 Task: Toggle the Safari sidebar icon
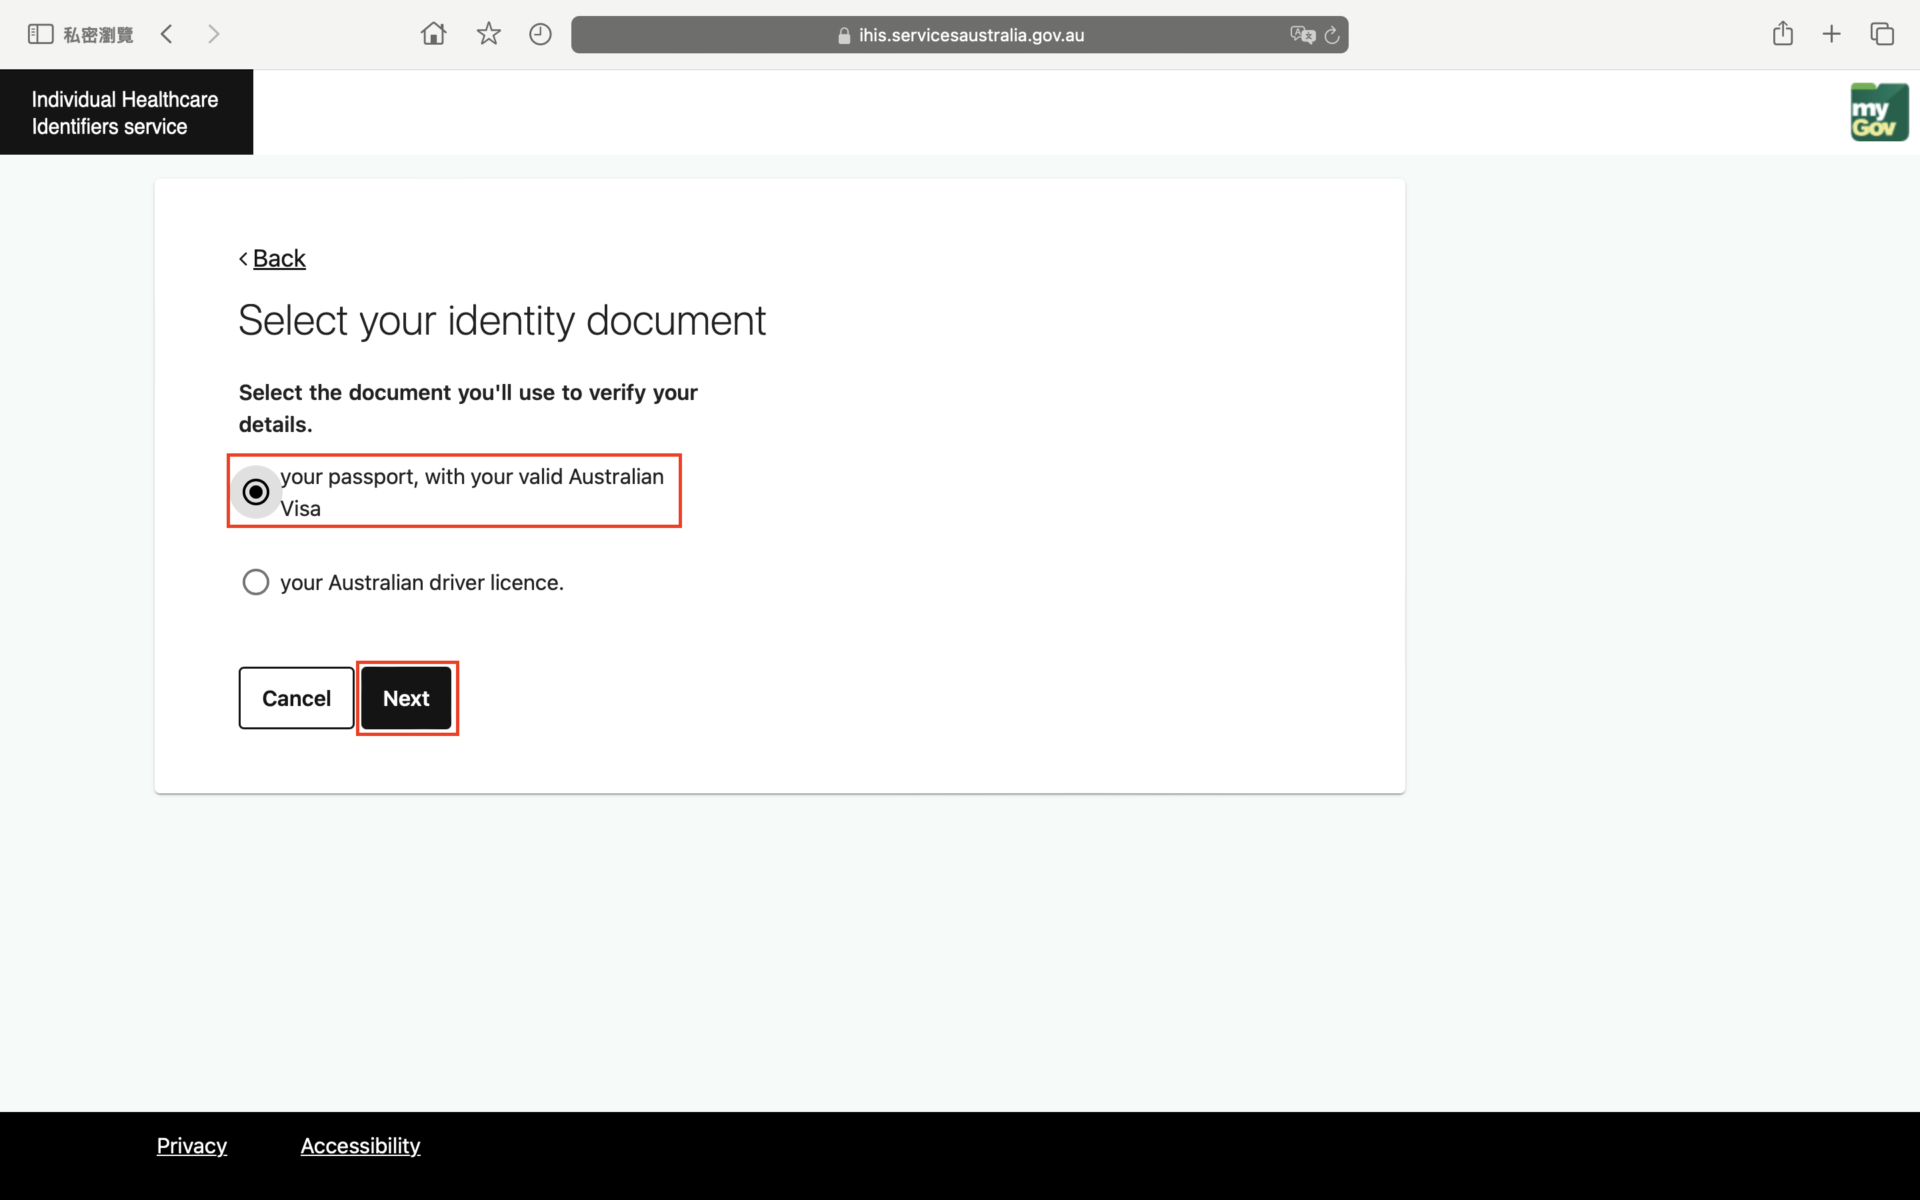tap(40, 34)
